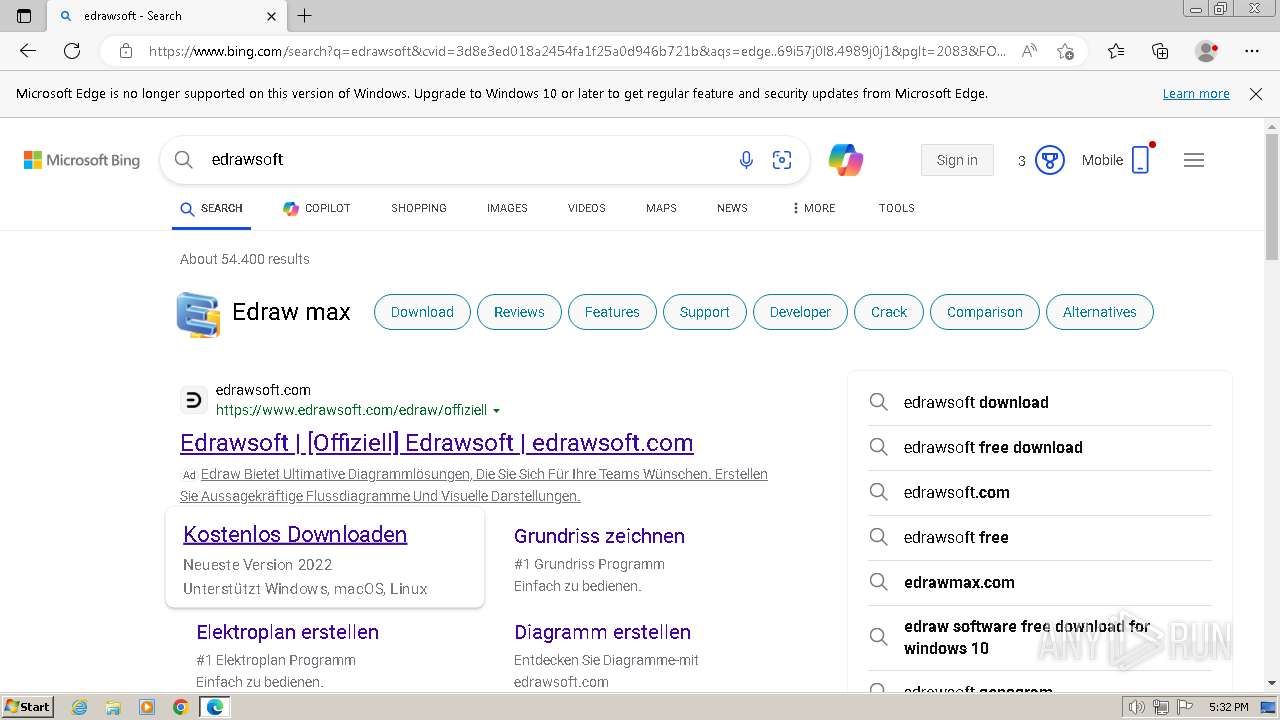Switch to the VIDEOS tab

point(587,208)
